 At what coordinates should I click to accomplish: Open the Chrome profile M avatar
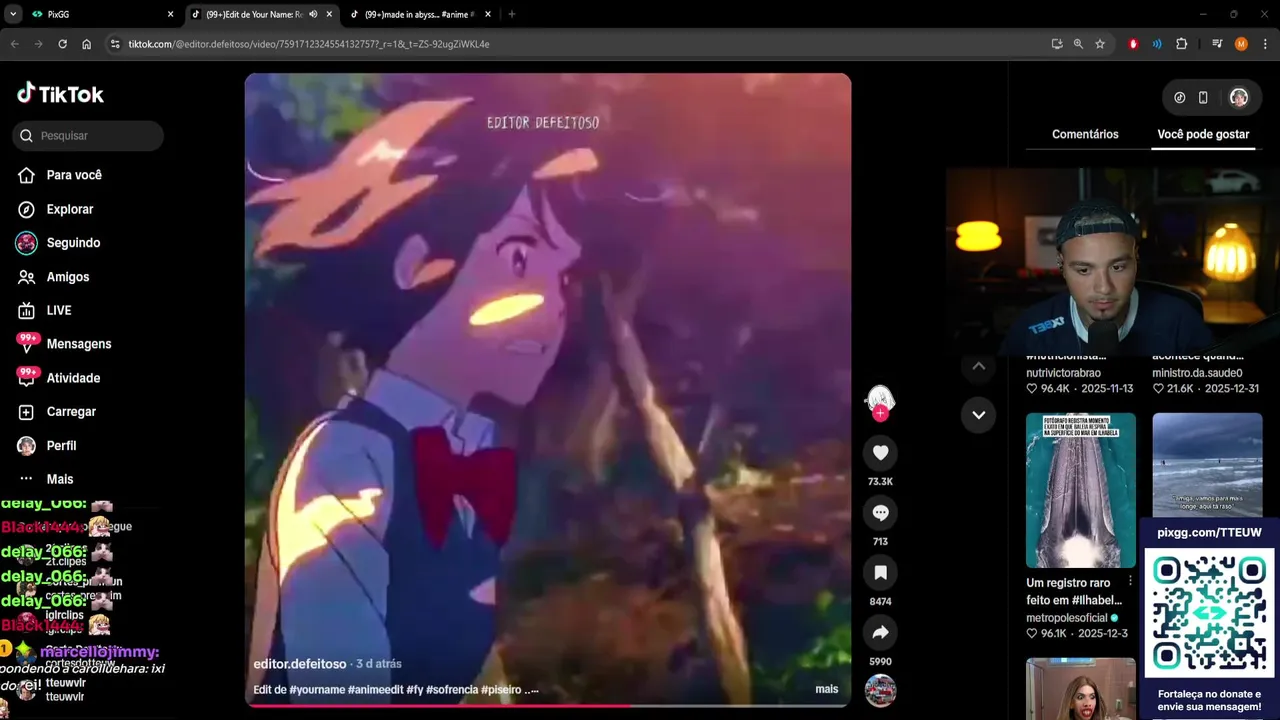1241,44
